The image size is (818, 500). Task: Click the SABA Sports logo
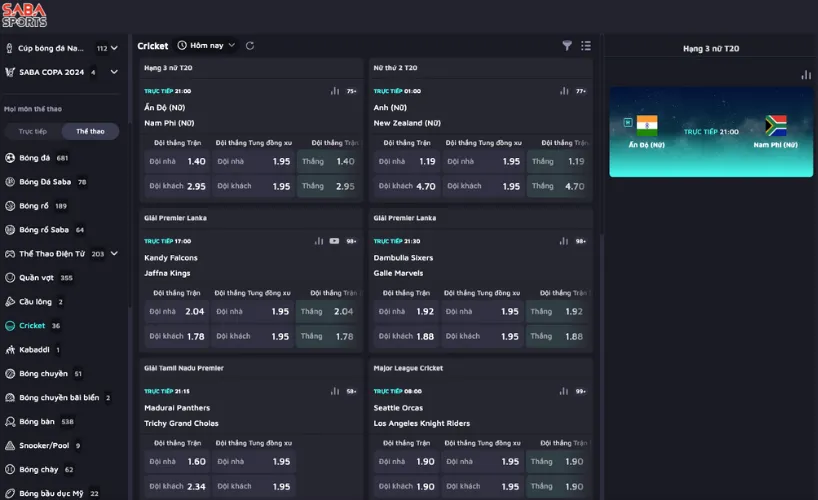coord(23,15)
